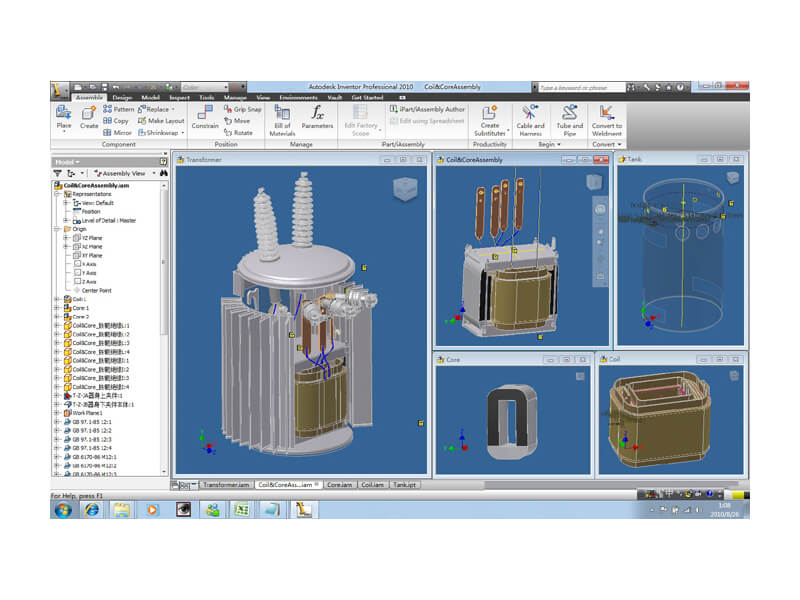The width and height of the screenshot is (800, 600).
Task: Open the Tank.ipt document tab
Action: (x=402, y=483)
